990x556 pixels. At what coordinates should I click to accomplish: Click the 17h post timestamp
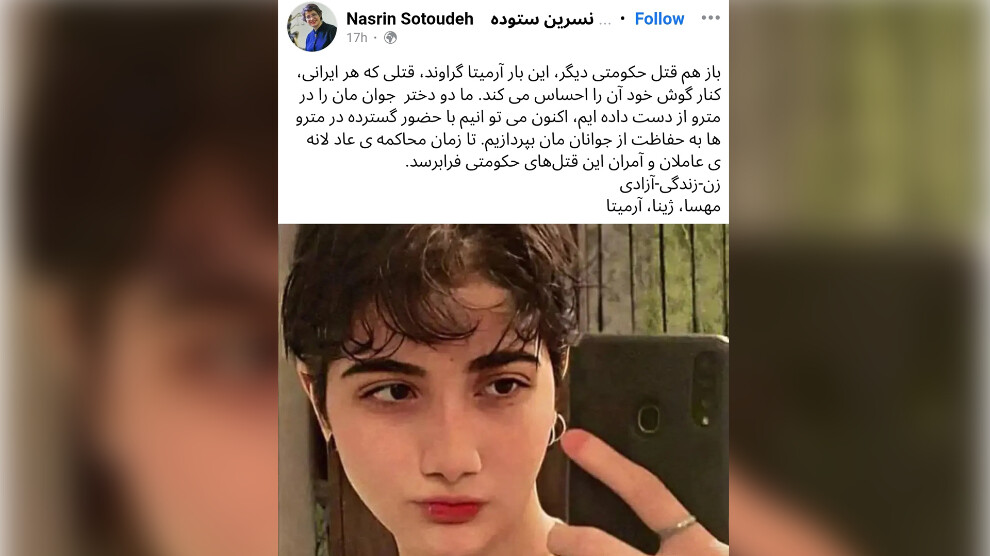tap(357, 38)
